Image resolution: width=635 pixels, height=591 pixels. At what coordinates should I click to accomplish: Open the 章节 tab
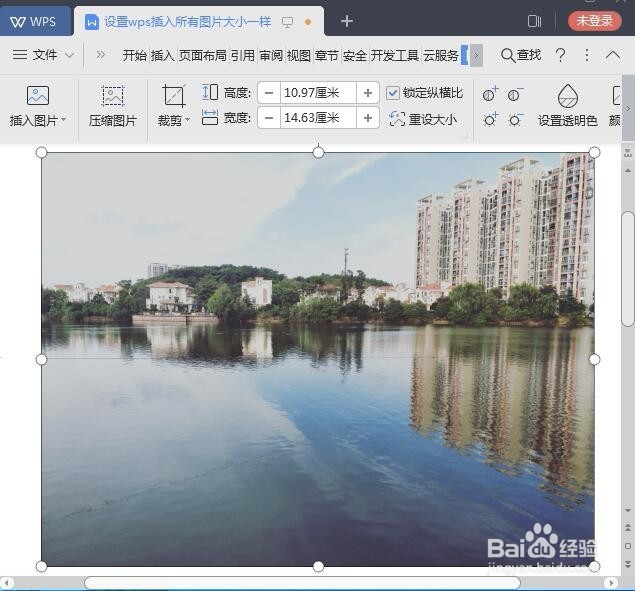[326, 55]
